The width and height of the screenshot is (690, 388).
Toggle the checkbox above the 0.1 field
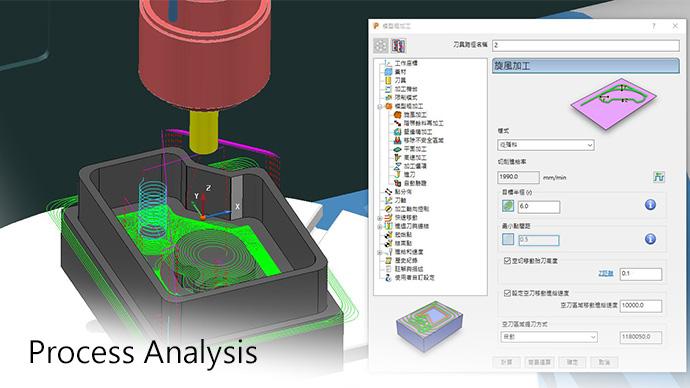pyautogui.click(x=507, y=261)
